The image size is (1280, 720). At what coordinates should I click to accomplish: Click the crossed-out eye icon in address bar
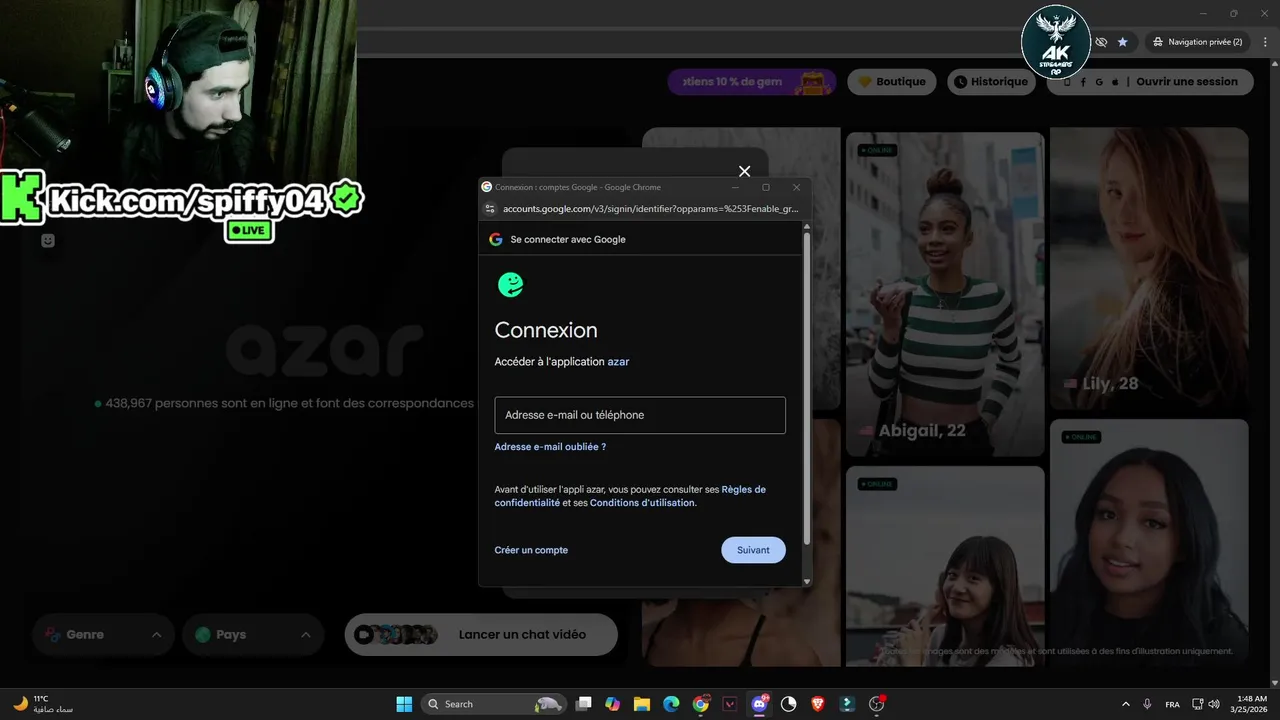[x=1101, y=42]
